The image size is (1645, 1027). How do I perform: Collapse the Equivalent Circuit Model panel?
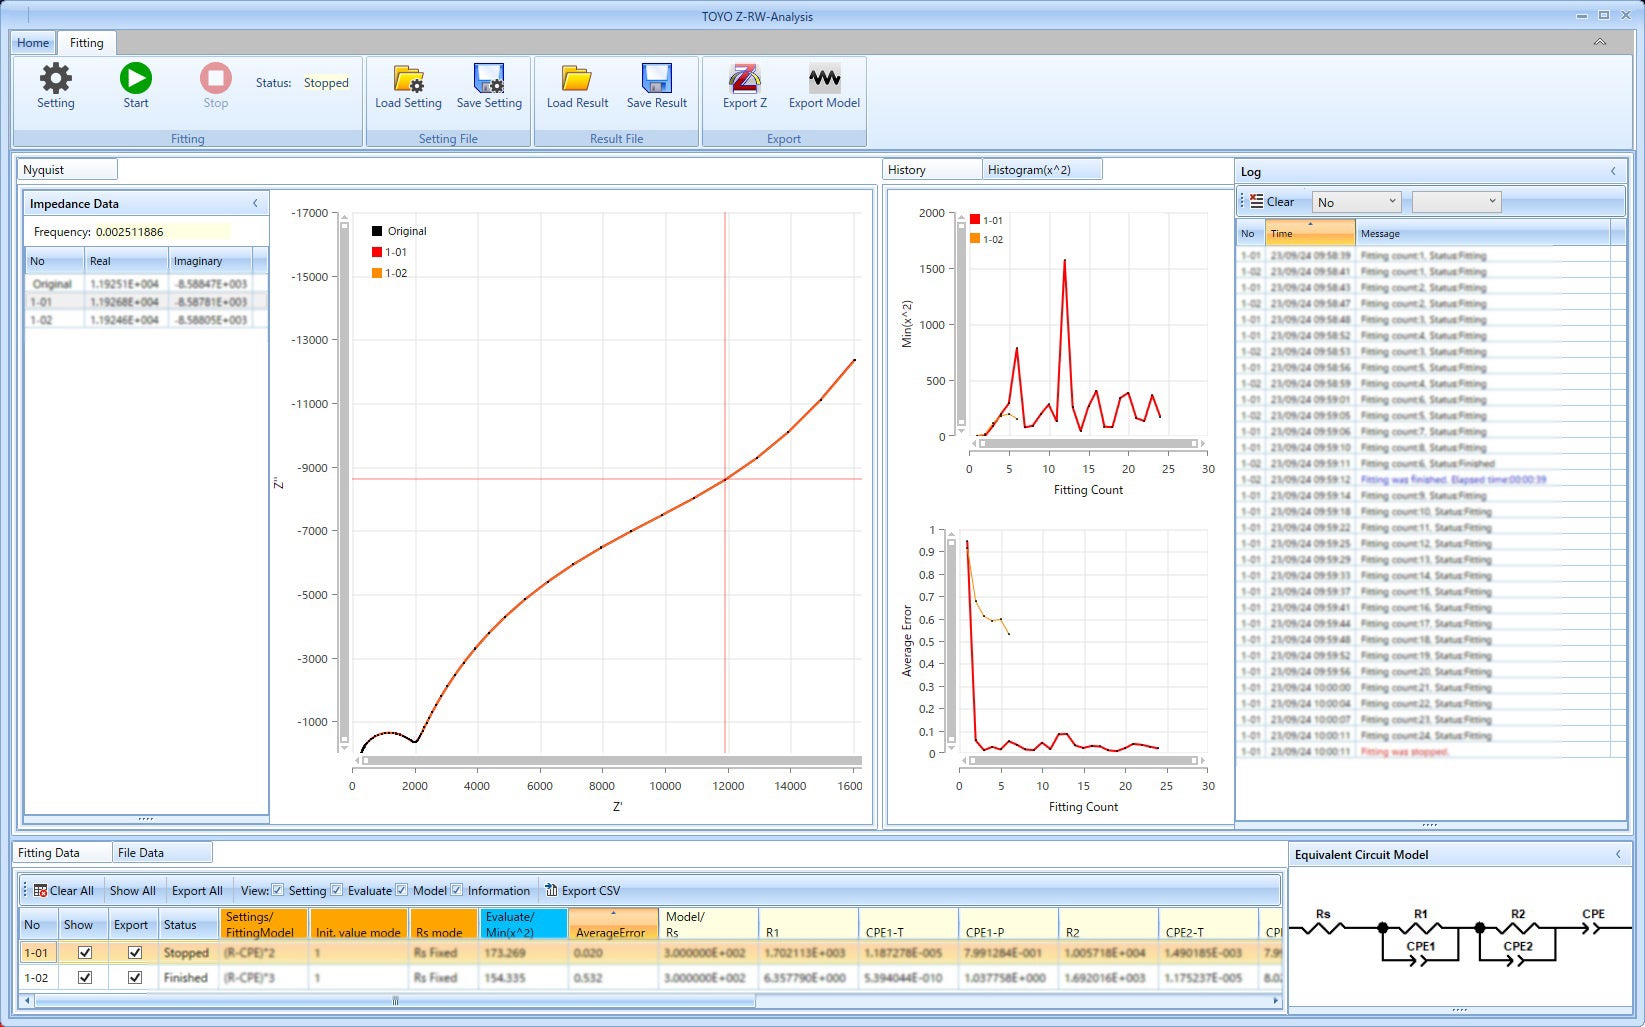(x=1618, y=854)
